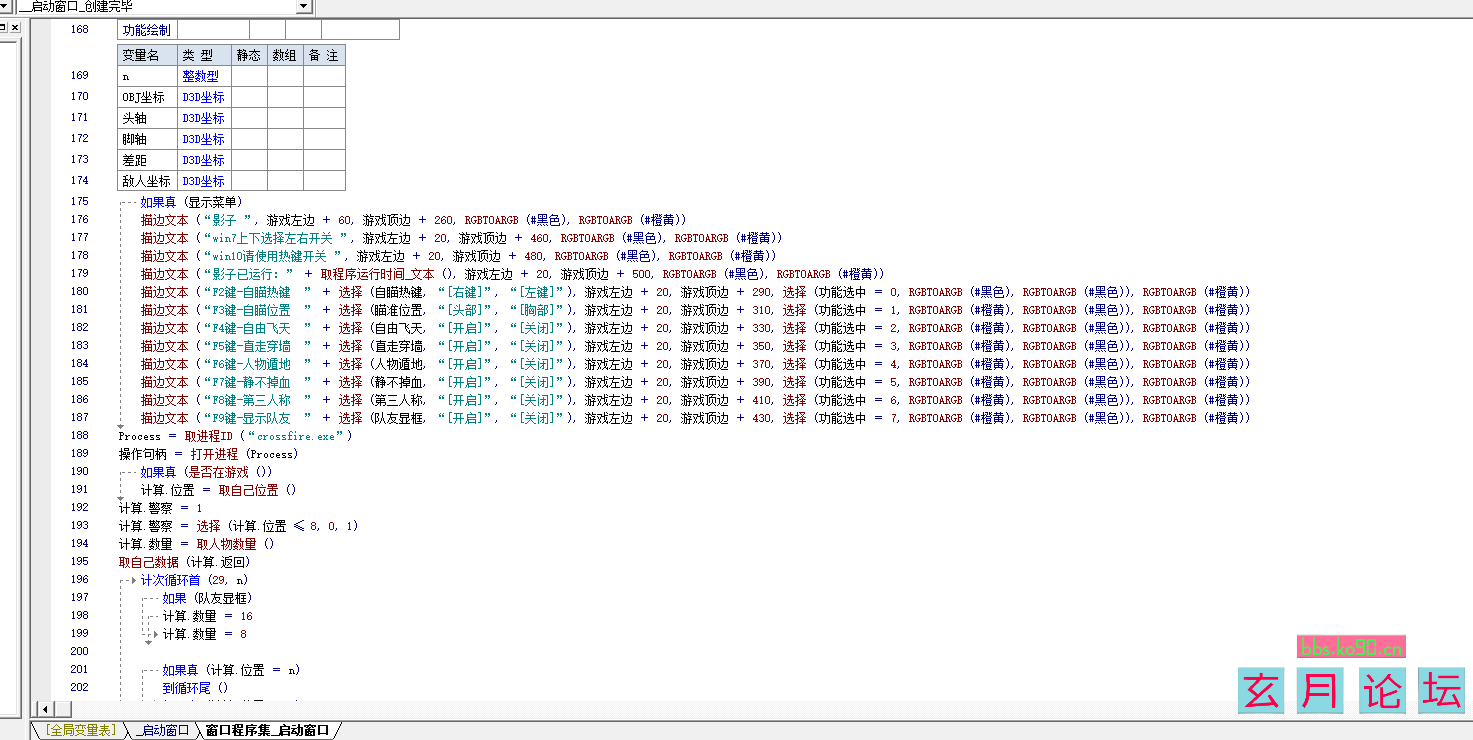The height and width of the screenshot is (740, 1473).
Task: Switch to the [全局变量表] tab
Action: (81, 730)
